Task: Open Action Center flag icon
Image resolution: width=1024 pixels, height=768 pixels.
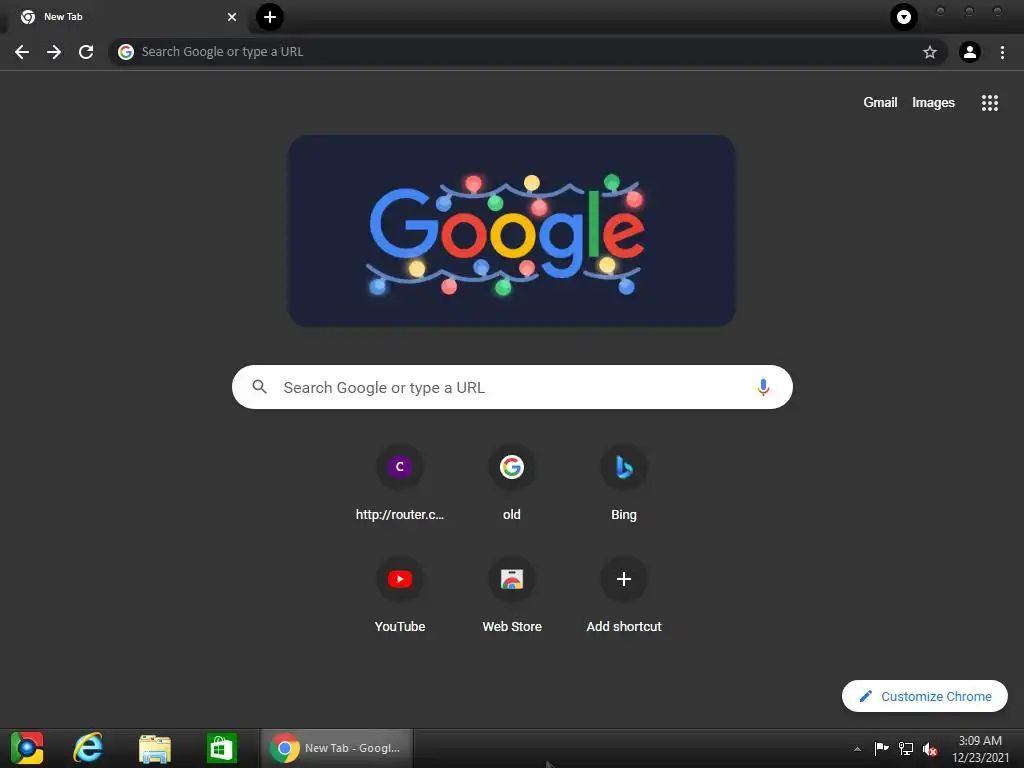Action: (881, 749)
